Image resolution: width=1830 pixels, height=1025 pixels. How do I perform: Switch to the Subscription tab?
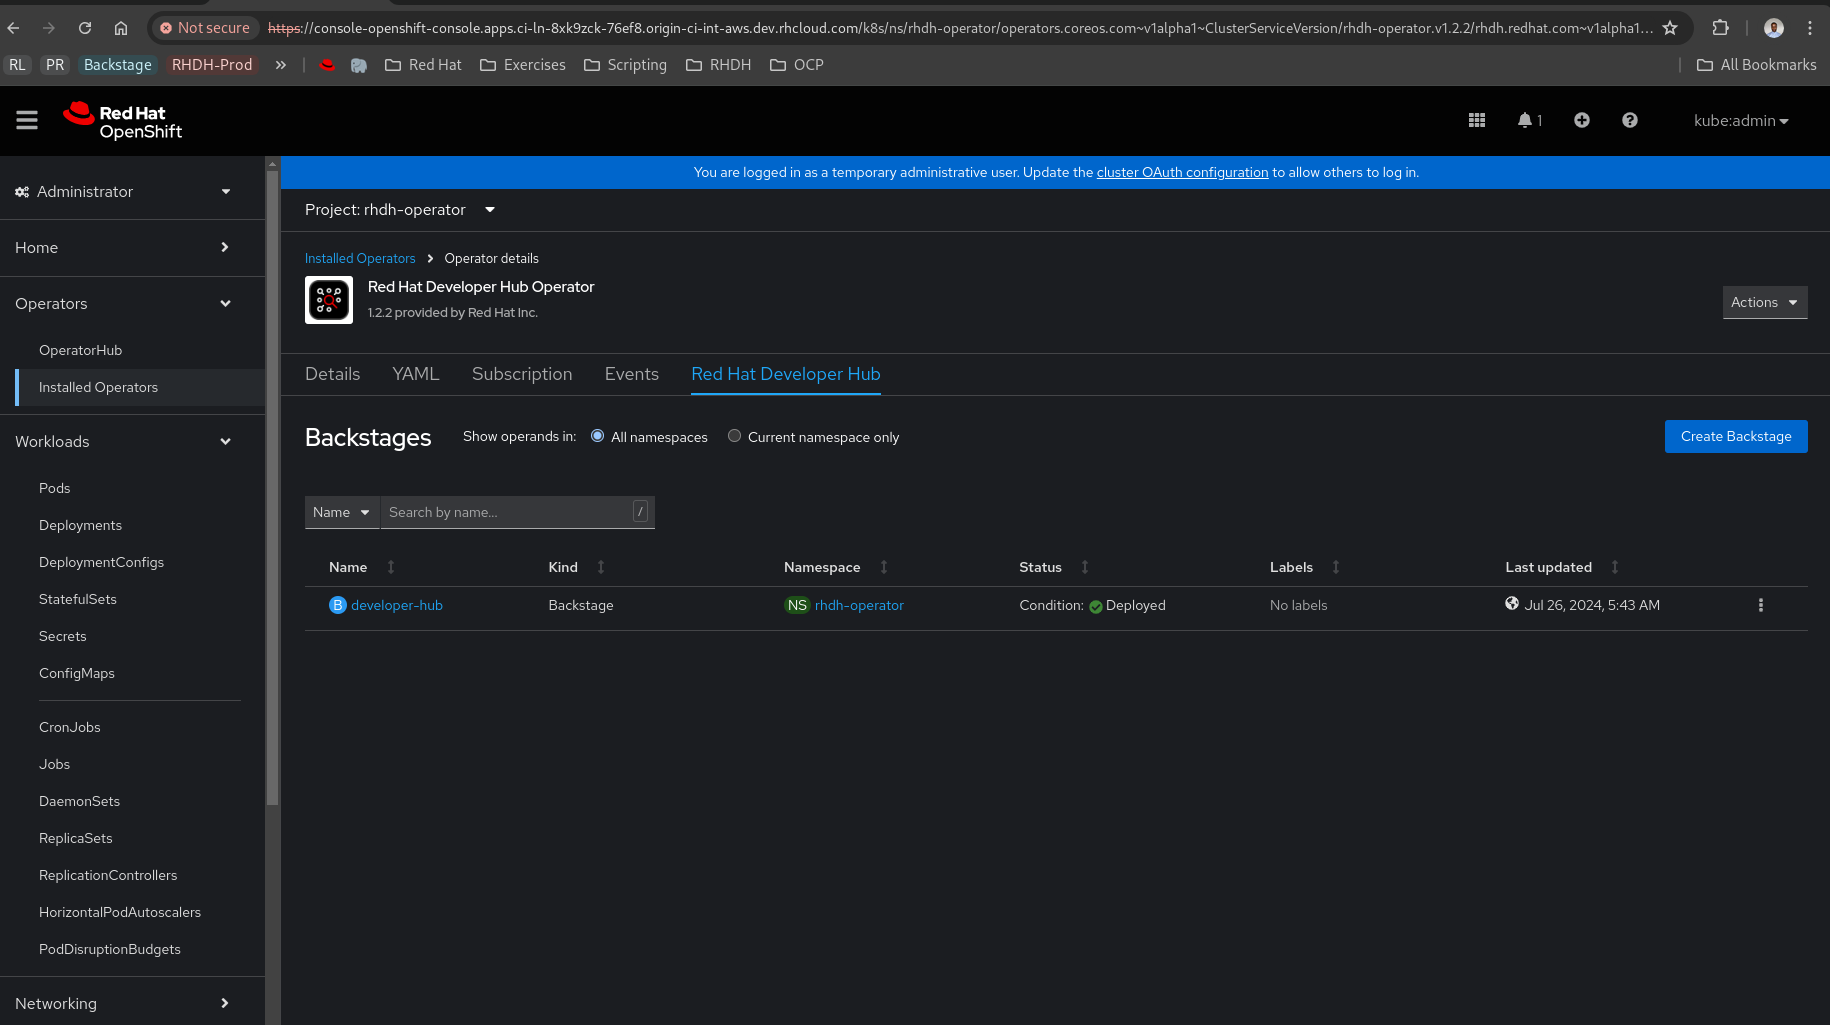click(522, 374)
